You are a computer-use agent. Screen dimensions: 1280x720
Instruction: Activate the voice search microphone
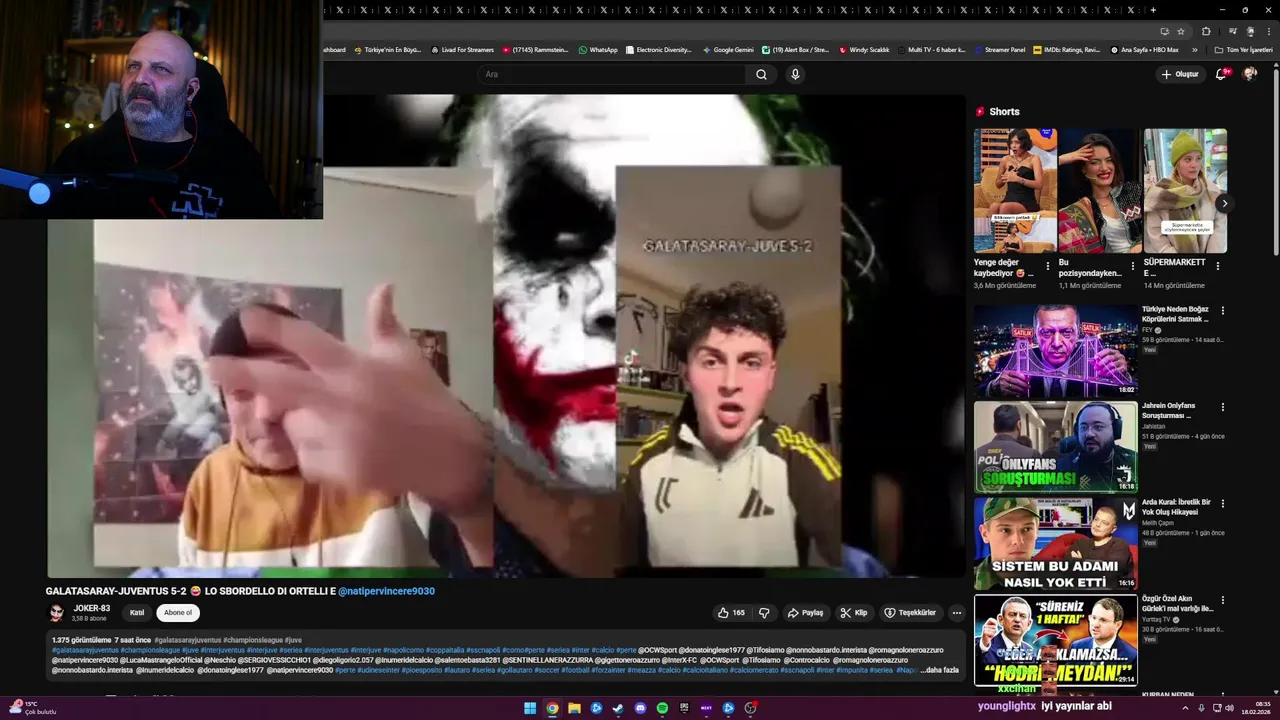(795, 74)
